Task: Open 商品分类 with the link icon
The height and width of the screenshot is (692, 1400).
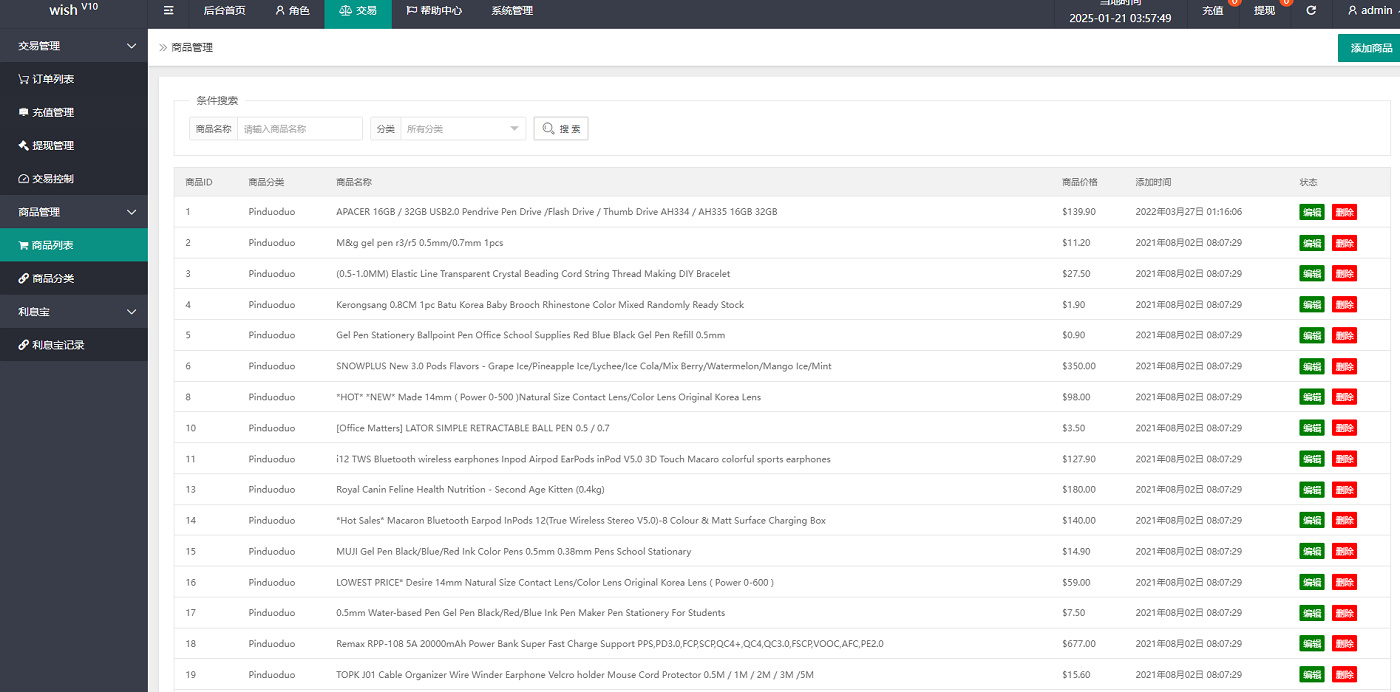Action: [x=46, y=278]
